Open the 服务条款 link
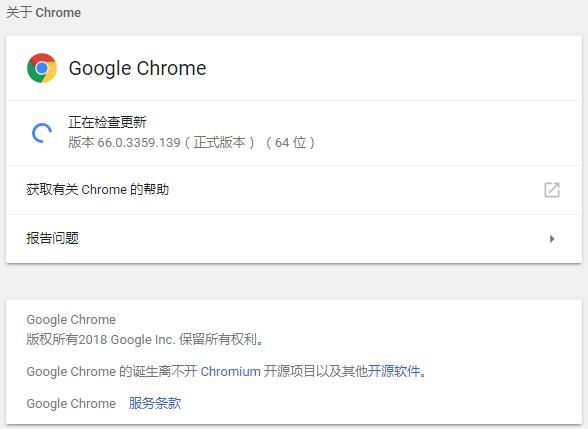The width and height of the screenshot is (588, 429). [x=155, y=404]
